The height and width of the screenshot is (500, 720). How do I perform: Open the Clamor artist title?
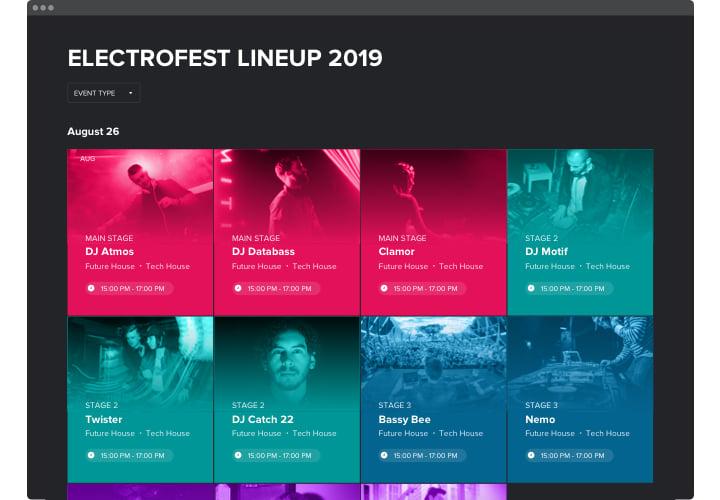(x=396, y=252)
